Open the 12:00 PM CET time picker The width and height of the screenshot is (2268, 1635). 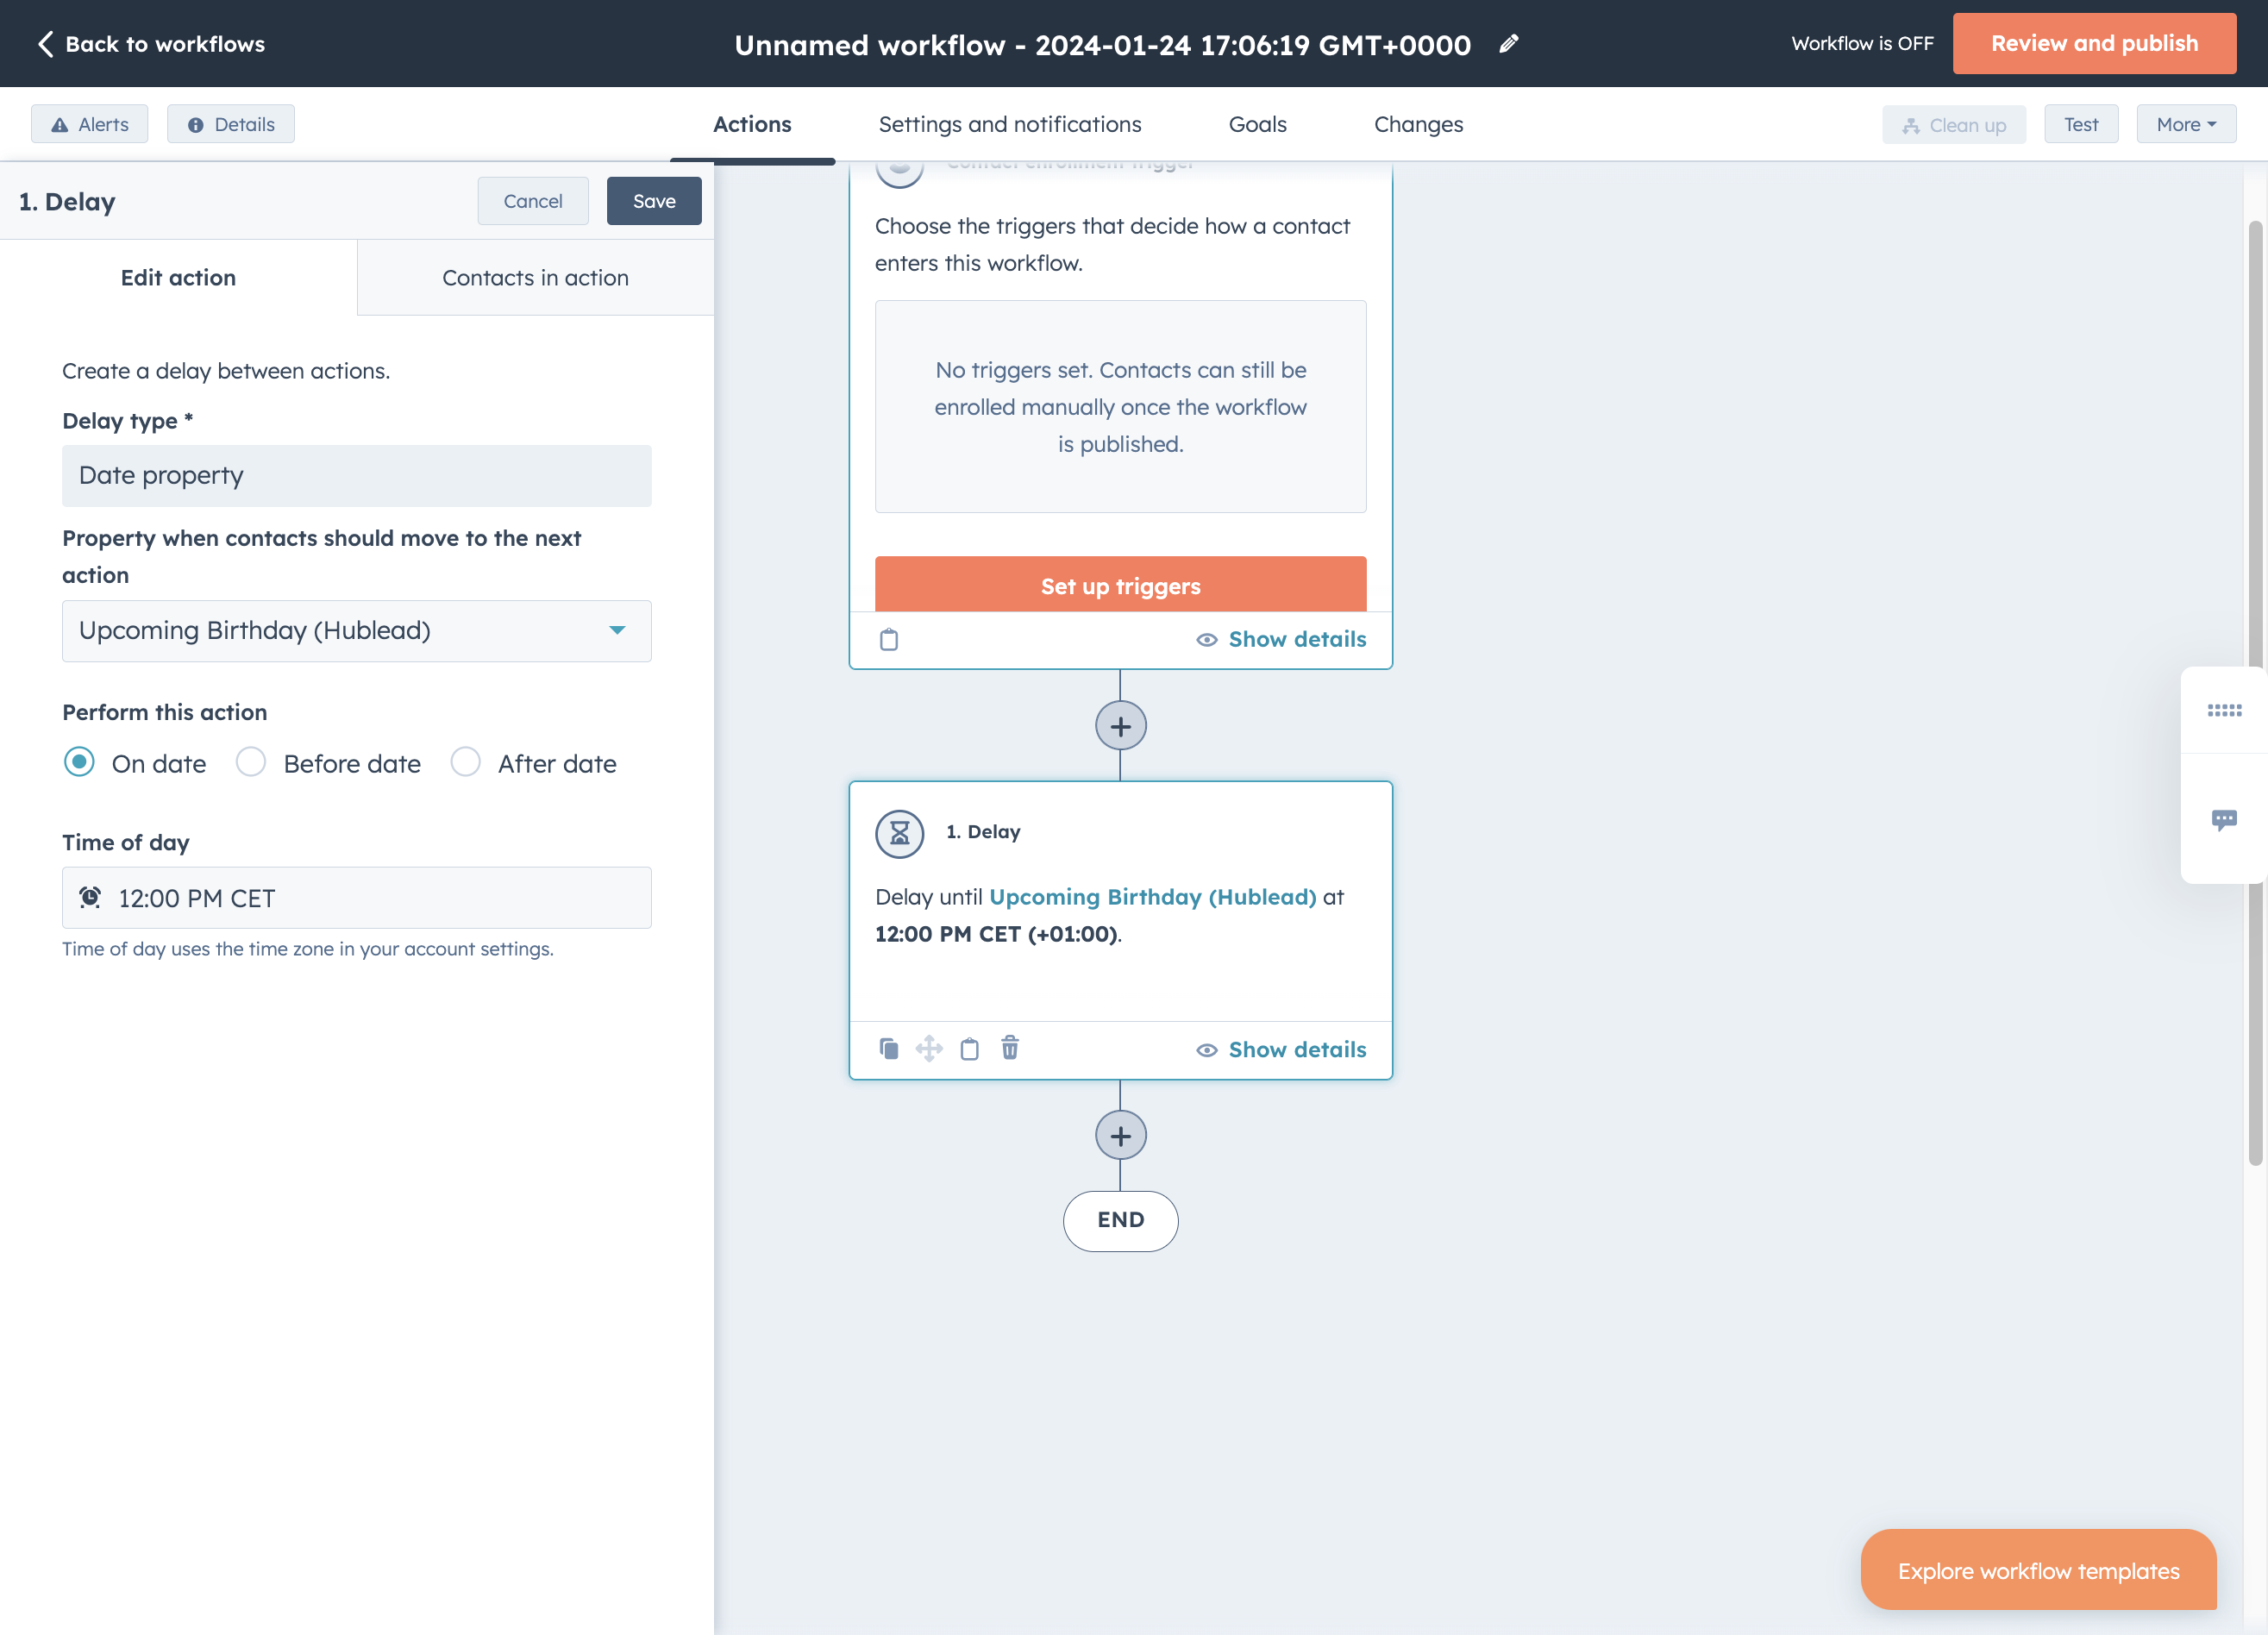tap(357, 898)
